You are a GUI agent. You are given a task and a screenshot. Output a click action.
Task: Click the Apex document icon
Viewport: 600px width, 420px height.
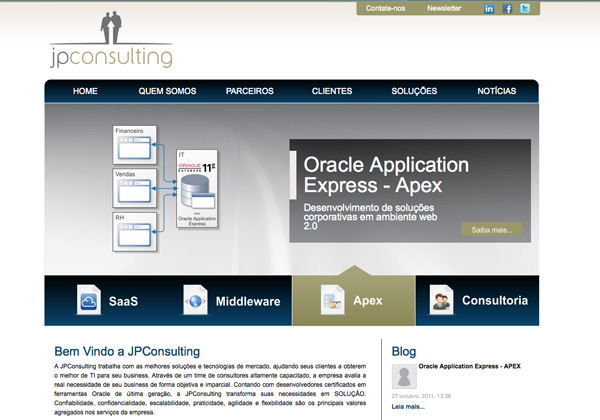click(x=332, y=300)
